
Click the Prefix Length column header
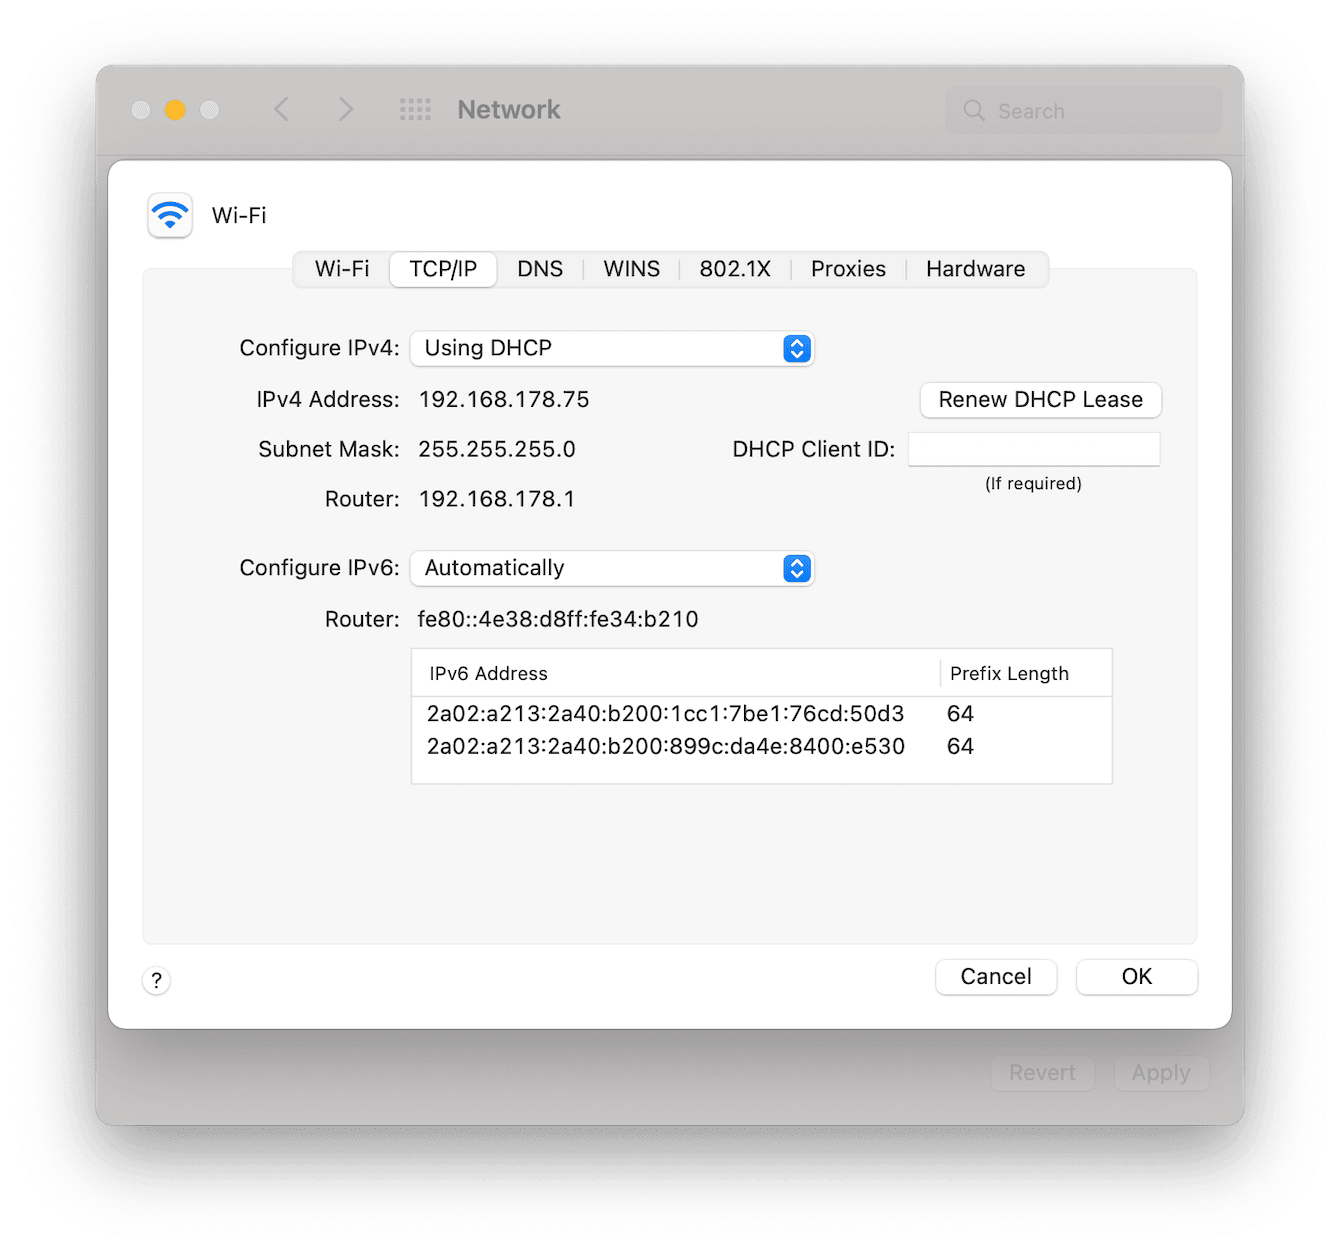1009,673
